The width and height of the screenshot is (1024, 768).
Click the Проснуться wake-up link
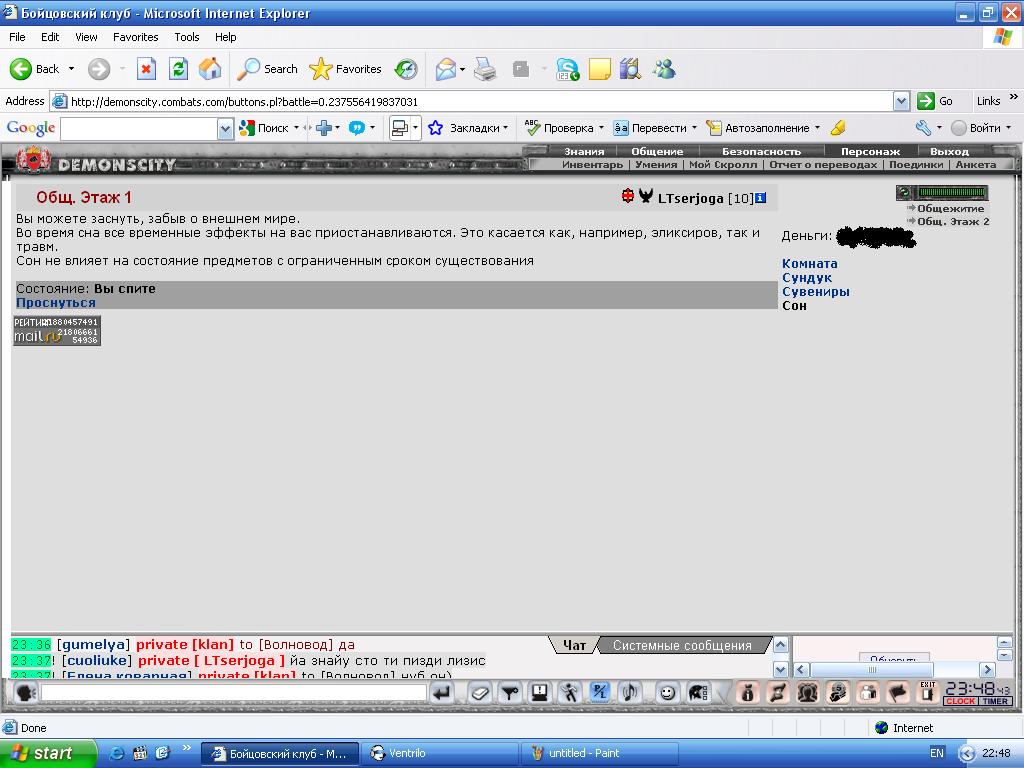click(56, 302)
